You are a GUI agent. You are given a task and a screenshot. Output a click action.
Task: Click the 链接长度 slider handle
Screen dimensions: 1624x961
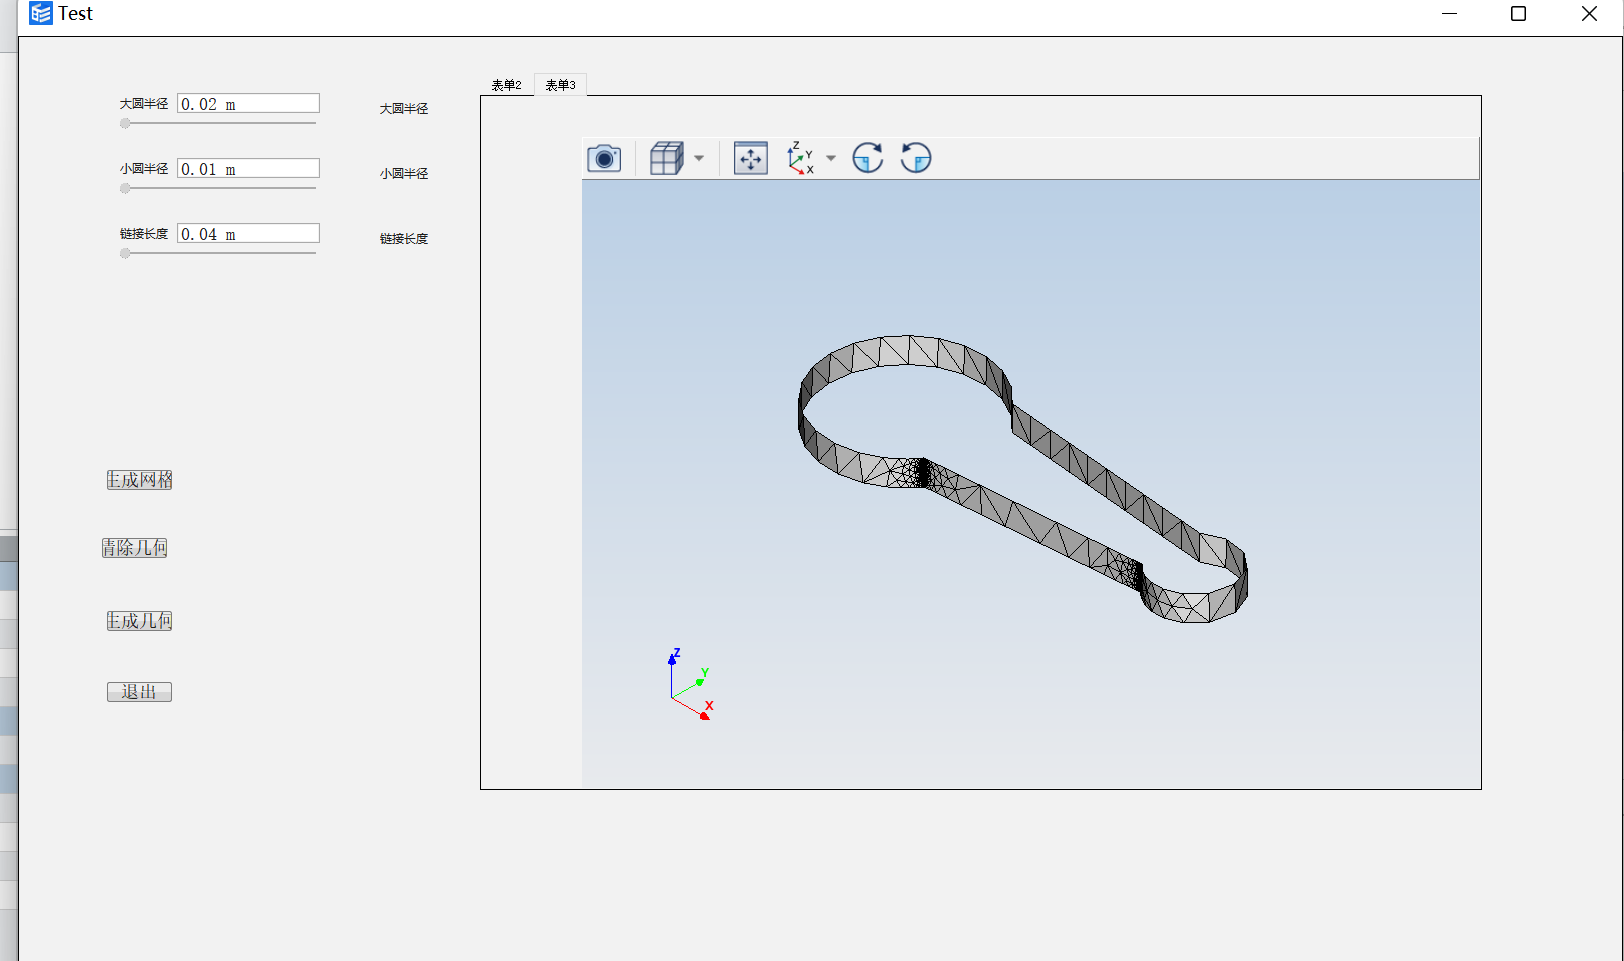(125, 253)
